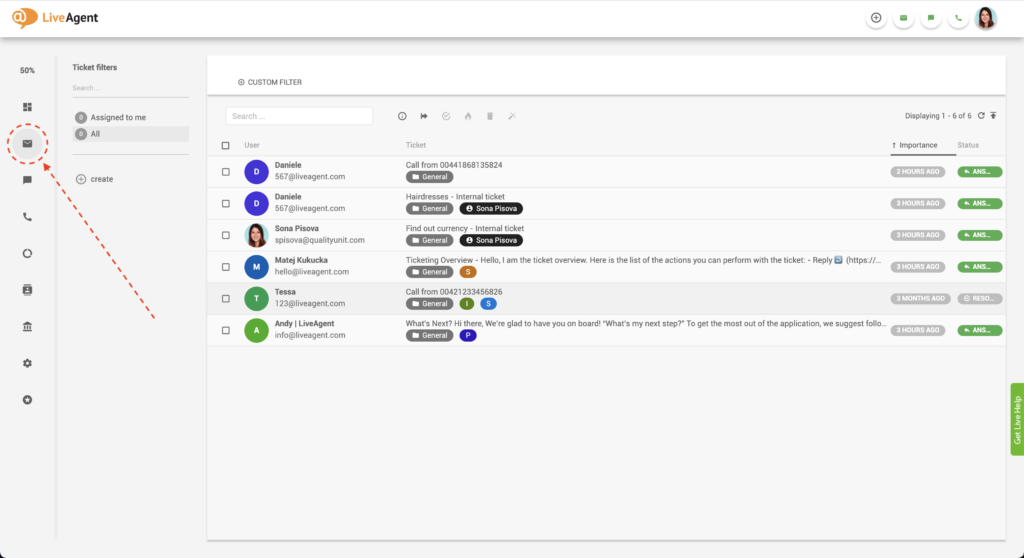This screenshot has width=1024, height=558.
Task: Open the Knowledge base building icon
Action: click(x=28, y=327)
